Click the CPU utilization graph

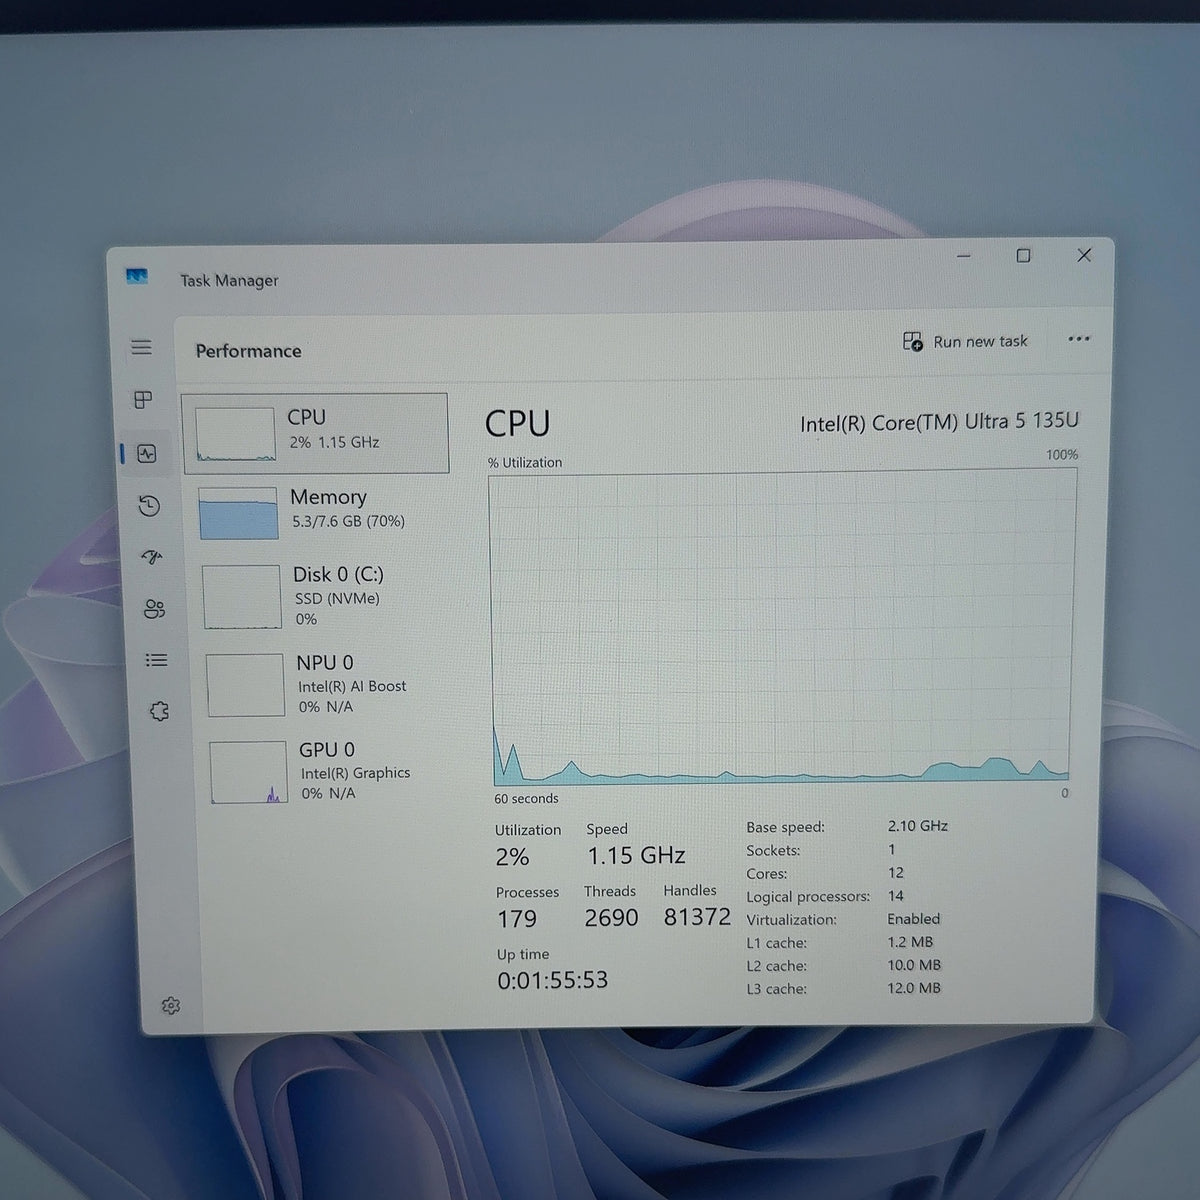pyautogui.click(x=782, y=628)
